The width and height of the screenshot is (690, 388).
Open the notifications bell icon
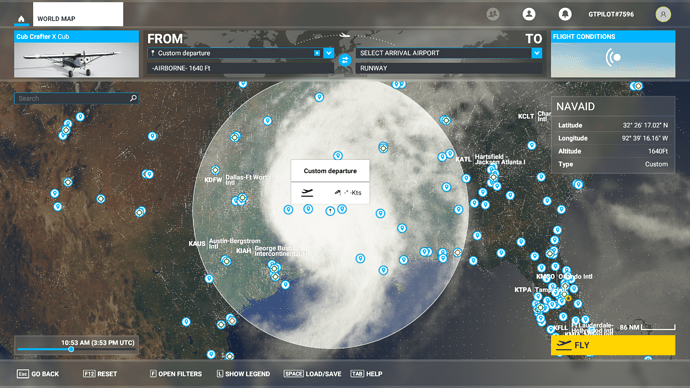pyautogui.click(x=565, y=14)
